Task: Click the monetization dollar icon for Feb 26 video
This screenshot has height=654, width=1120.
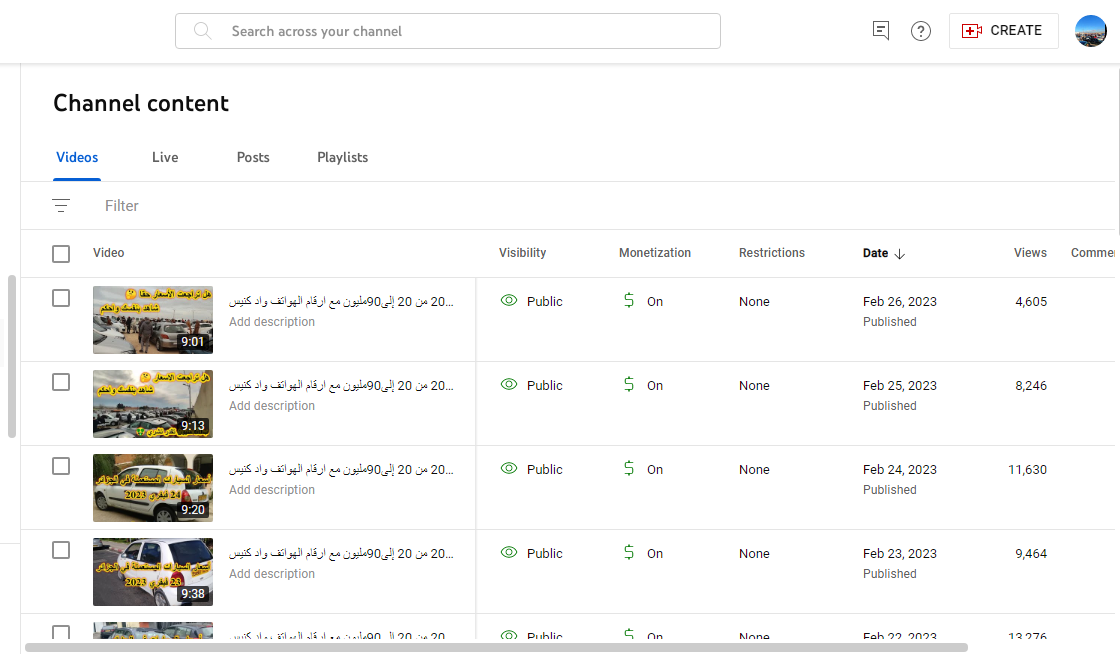Action: (629, 301)
